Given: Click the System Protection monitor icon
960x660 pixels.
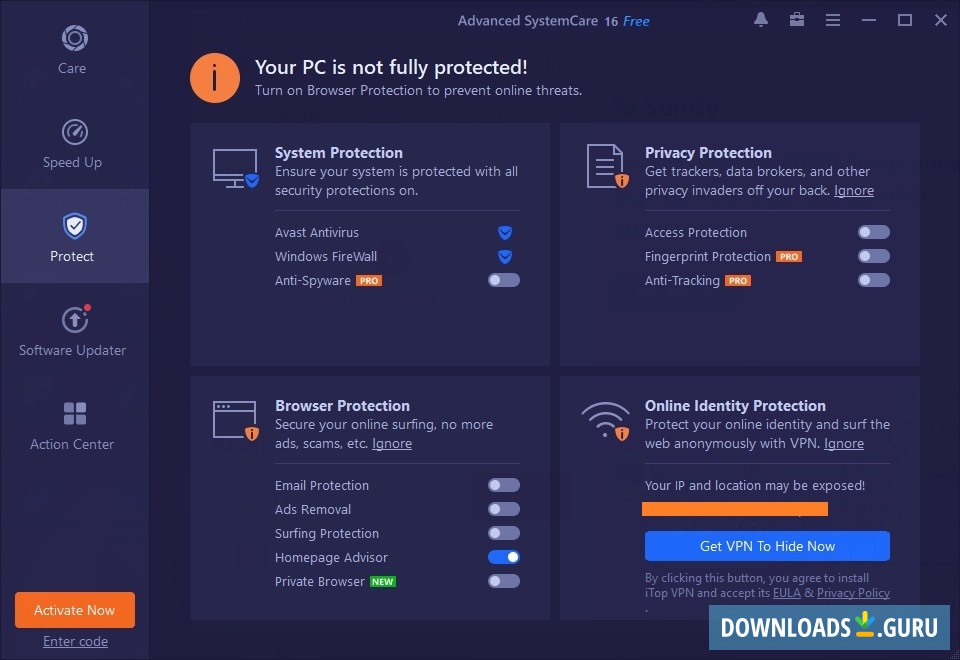Looking at the screenshot, I should 236,167.
